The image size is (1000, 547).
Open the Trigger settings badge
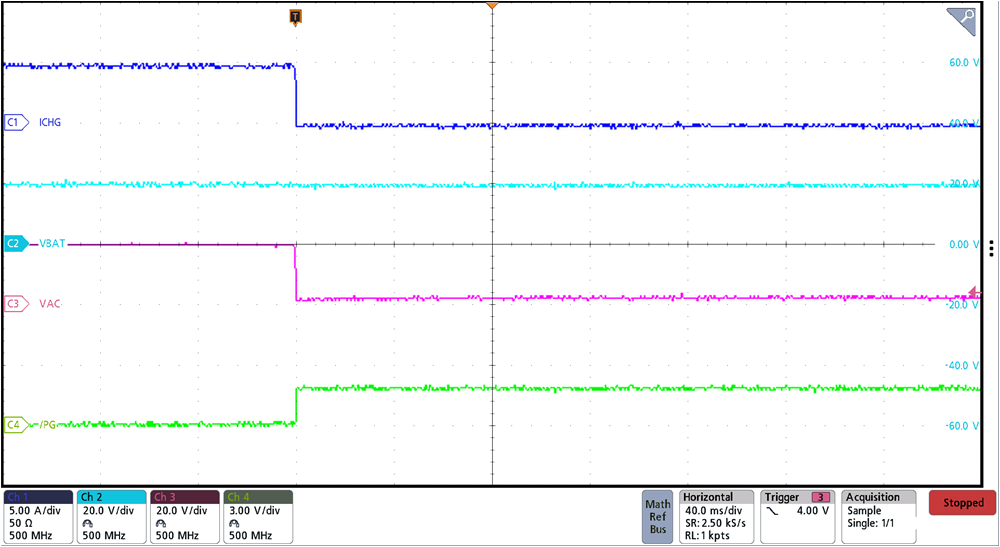coord(797,516)
